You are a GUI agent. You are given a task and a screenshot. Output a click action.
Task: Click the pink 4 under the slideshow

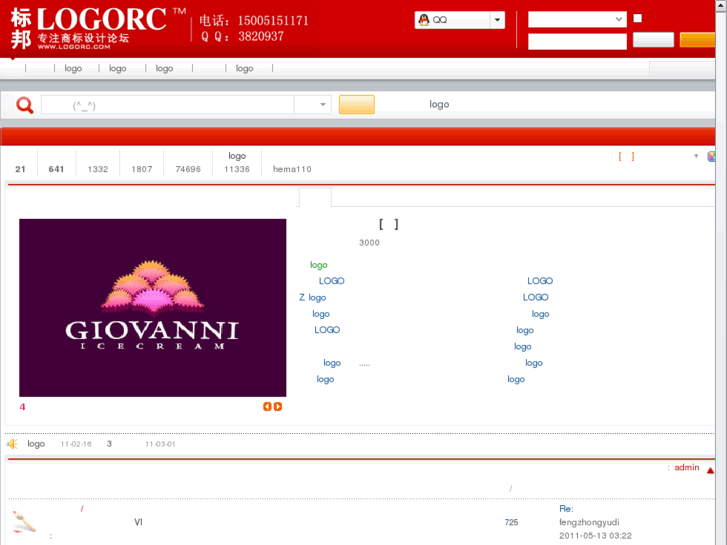pyautogui.click(x=22, y=407)
